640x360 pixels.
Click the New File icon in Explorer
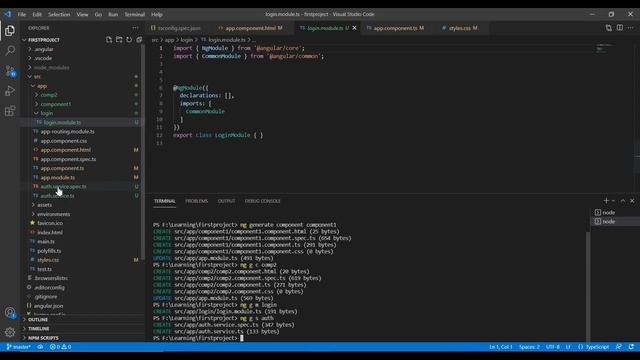[109, 40]
